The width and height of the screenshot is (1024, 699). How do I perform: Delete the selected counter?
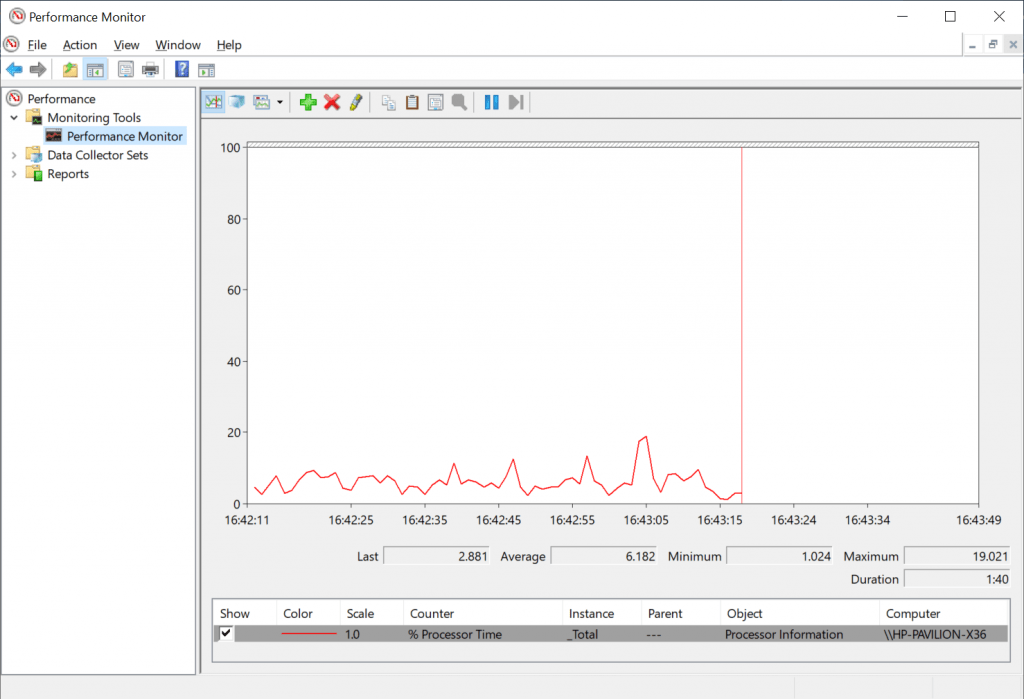(x=332, y=101)
